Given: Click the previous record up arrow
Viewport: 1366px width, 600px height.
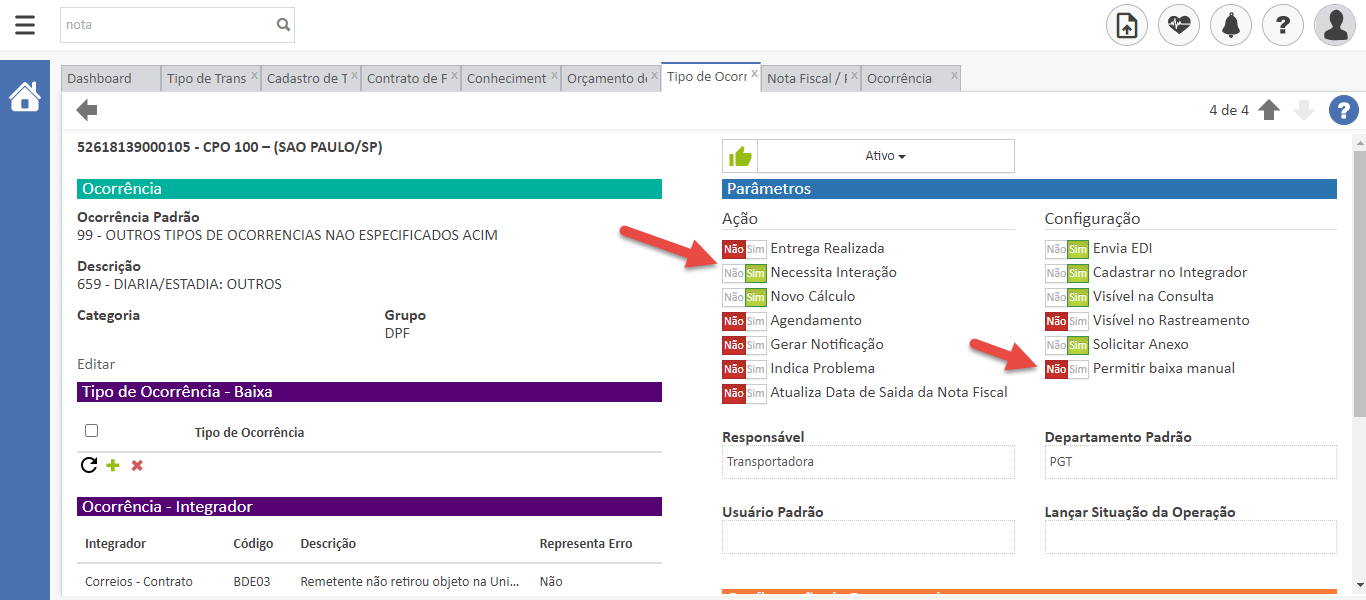Looking at the screenshot, I should (1269, 110).
